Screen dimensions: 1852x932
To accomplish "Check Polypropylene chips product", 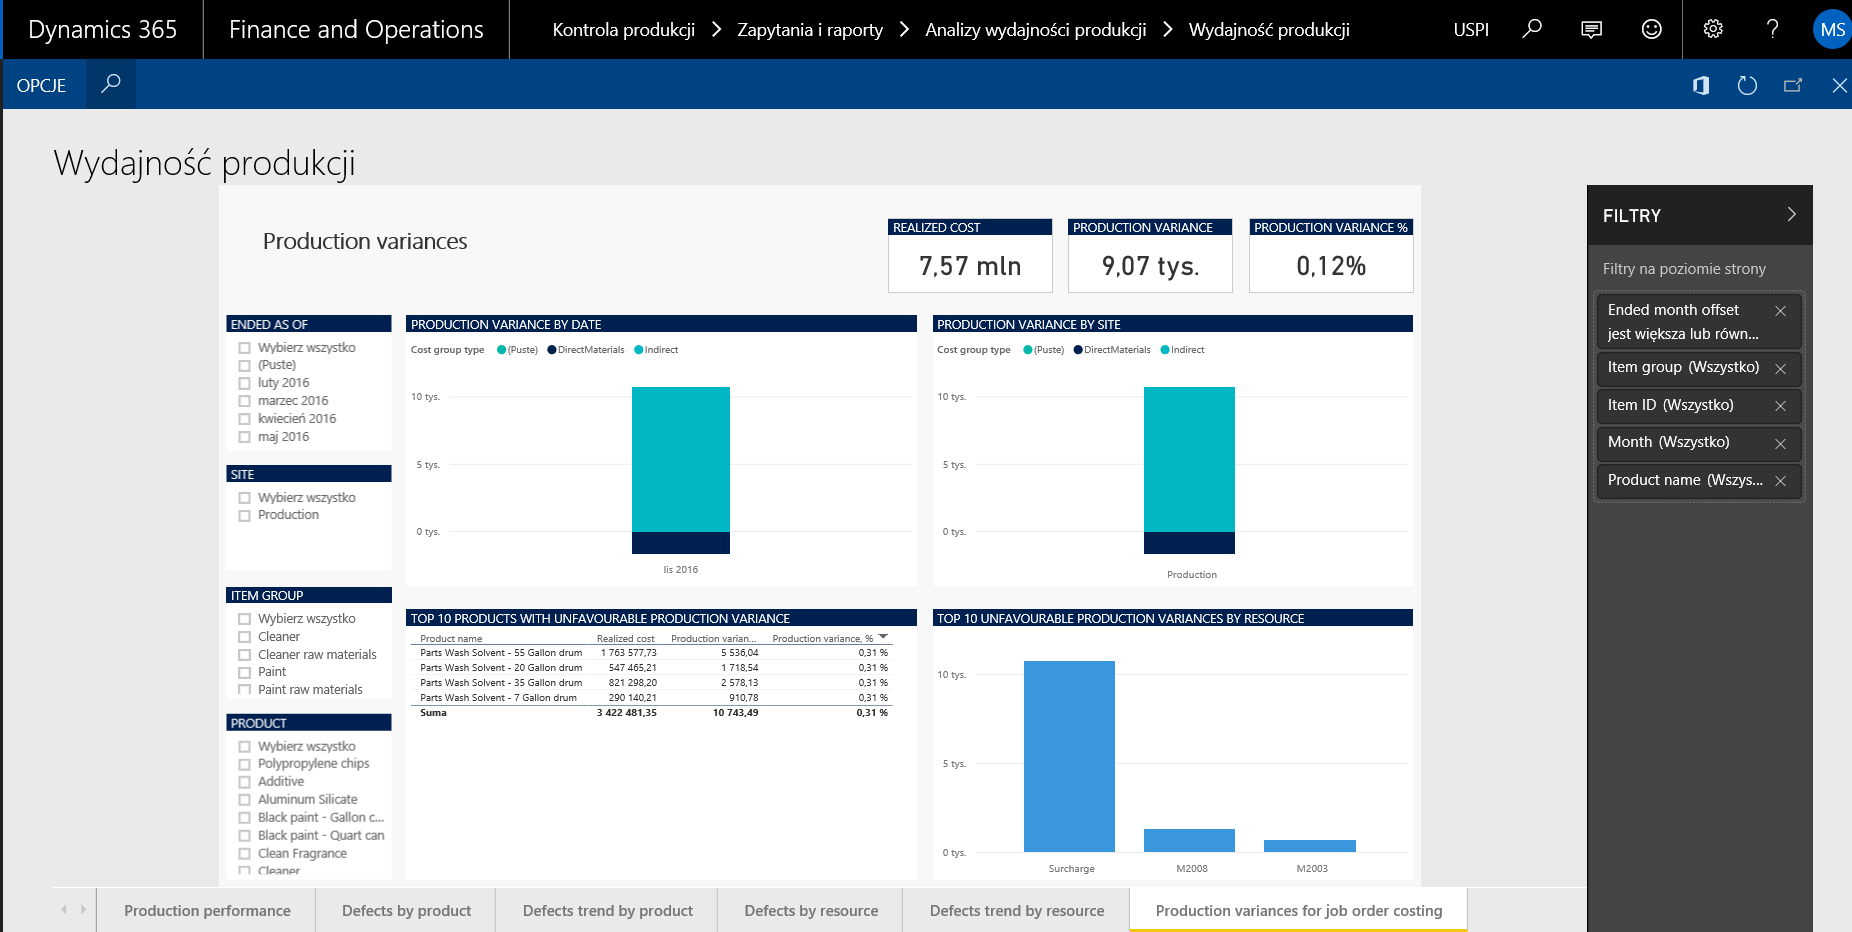I will (244, 764).
